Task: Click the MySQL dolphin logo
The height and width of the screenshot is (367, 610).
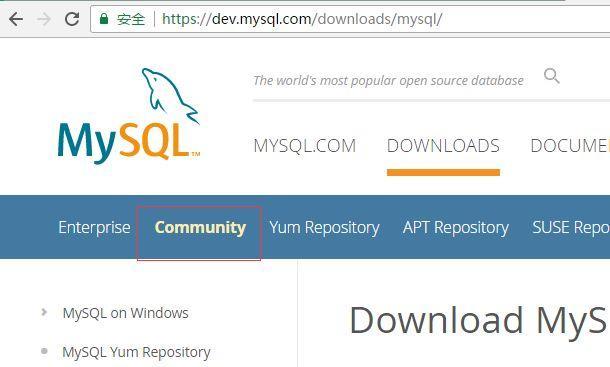Action: tap(129, 116)
